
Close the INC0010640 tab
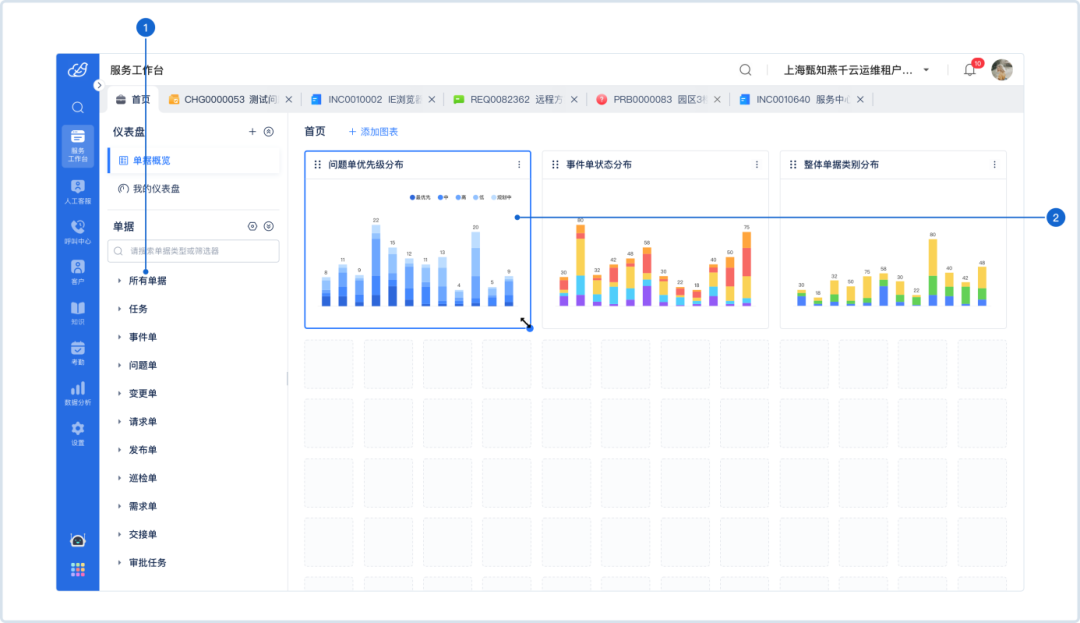tap(860, 99)
